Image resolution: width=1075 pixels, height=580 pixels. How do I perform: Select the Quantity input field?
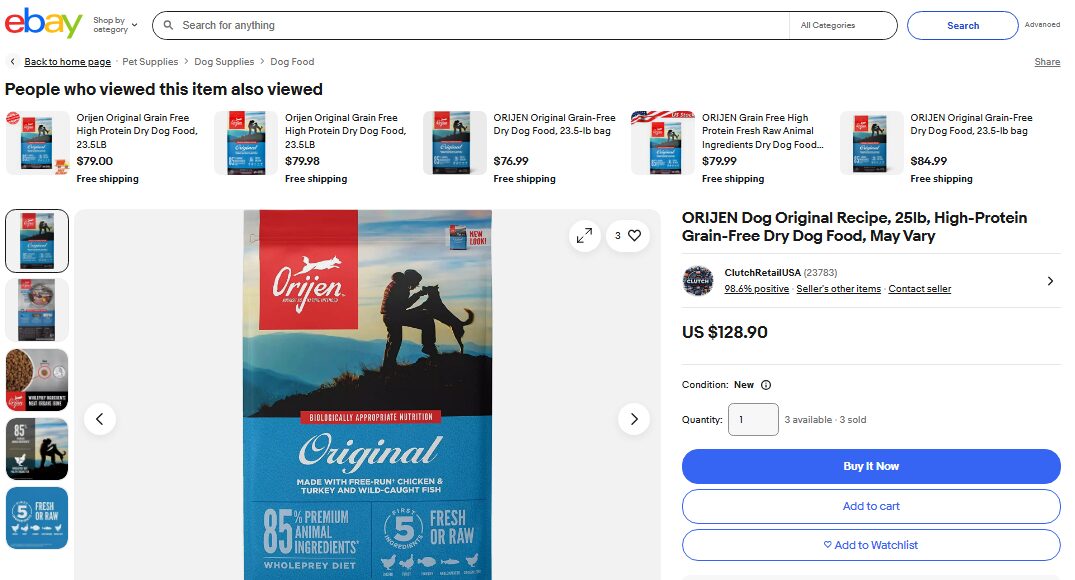point(753,419)
